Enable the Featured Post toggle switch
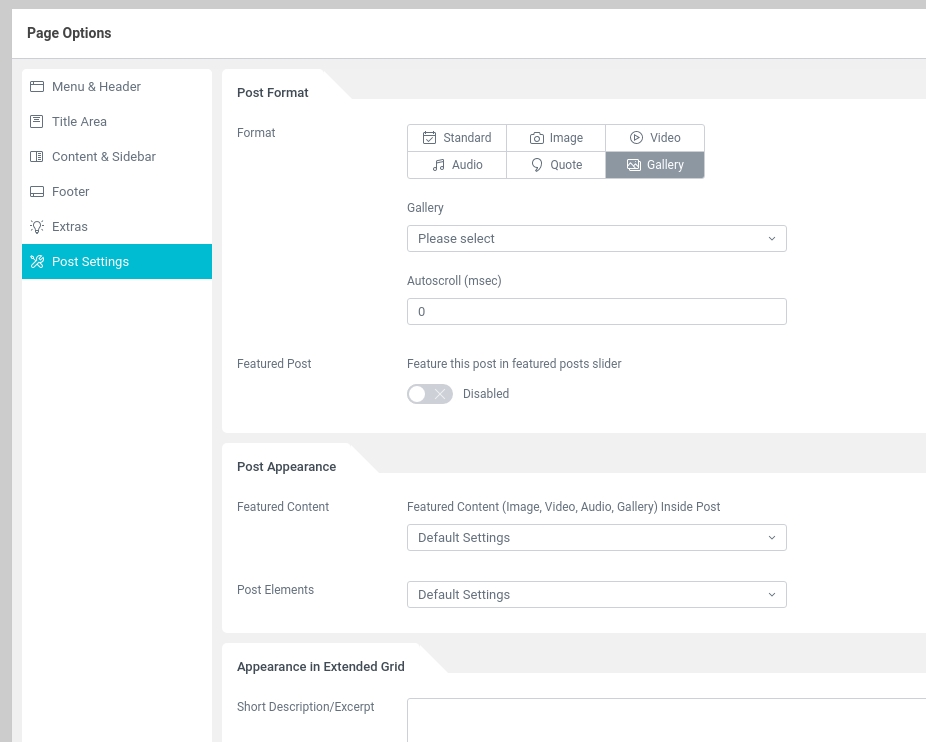 pos(430,394)
